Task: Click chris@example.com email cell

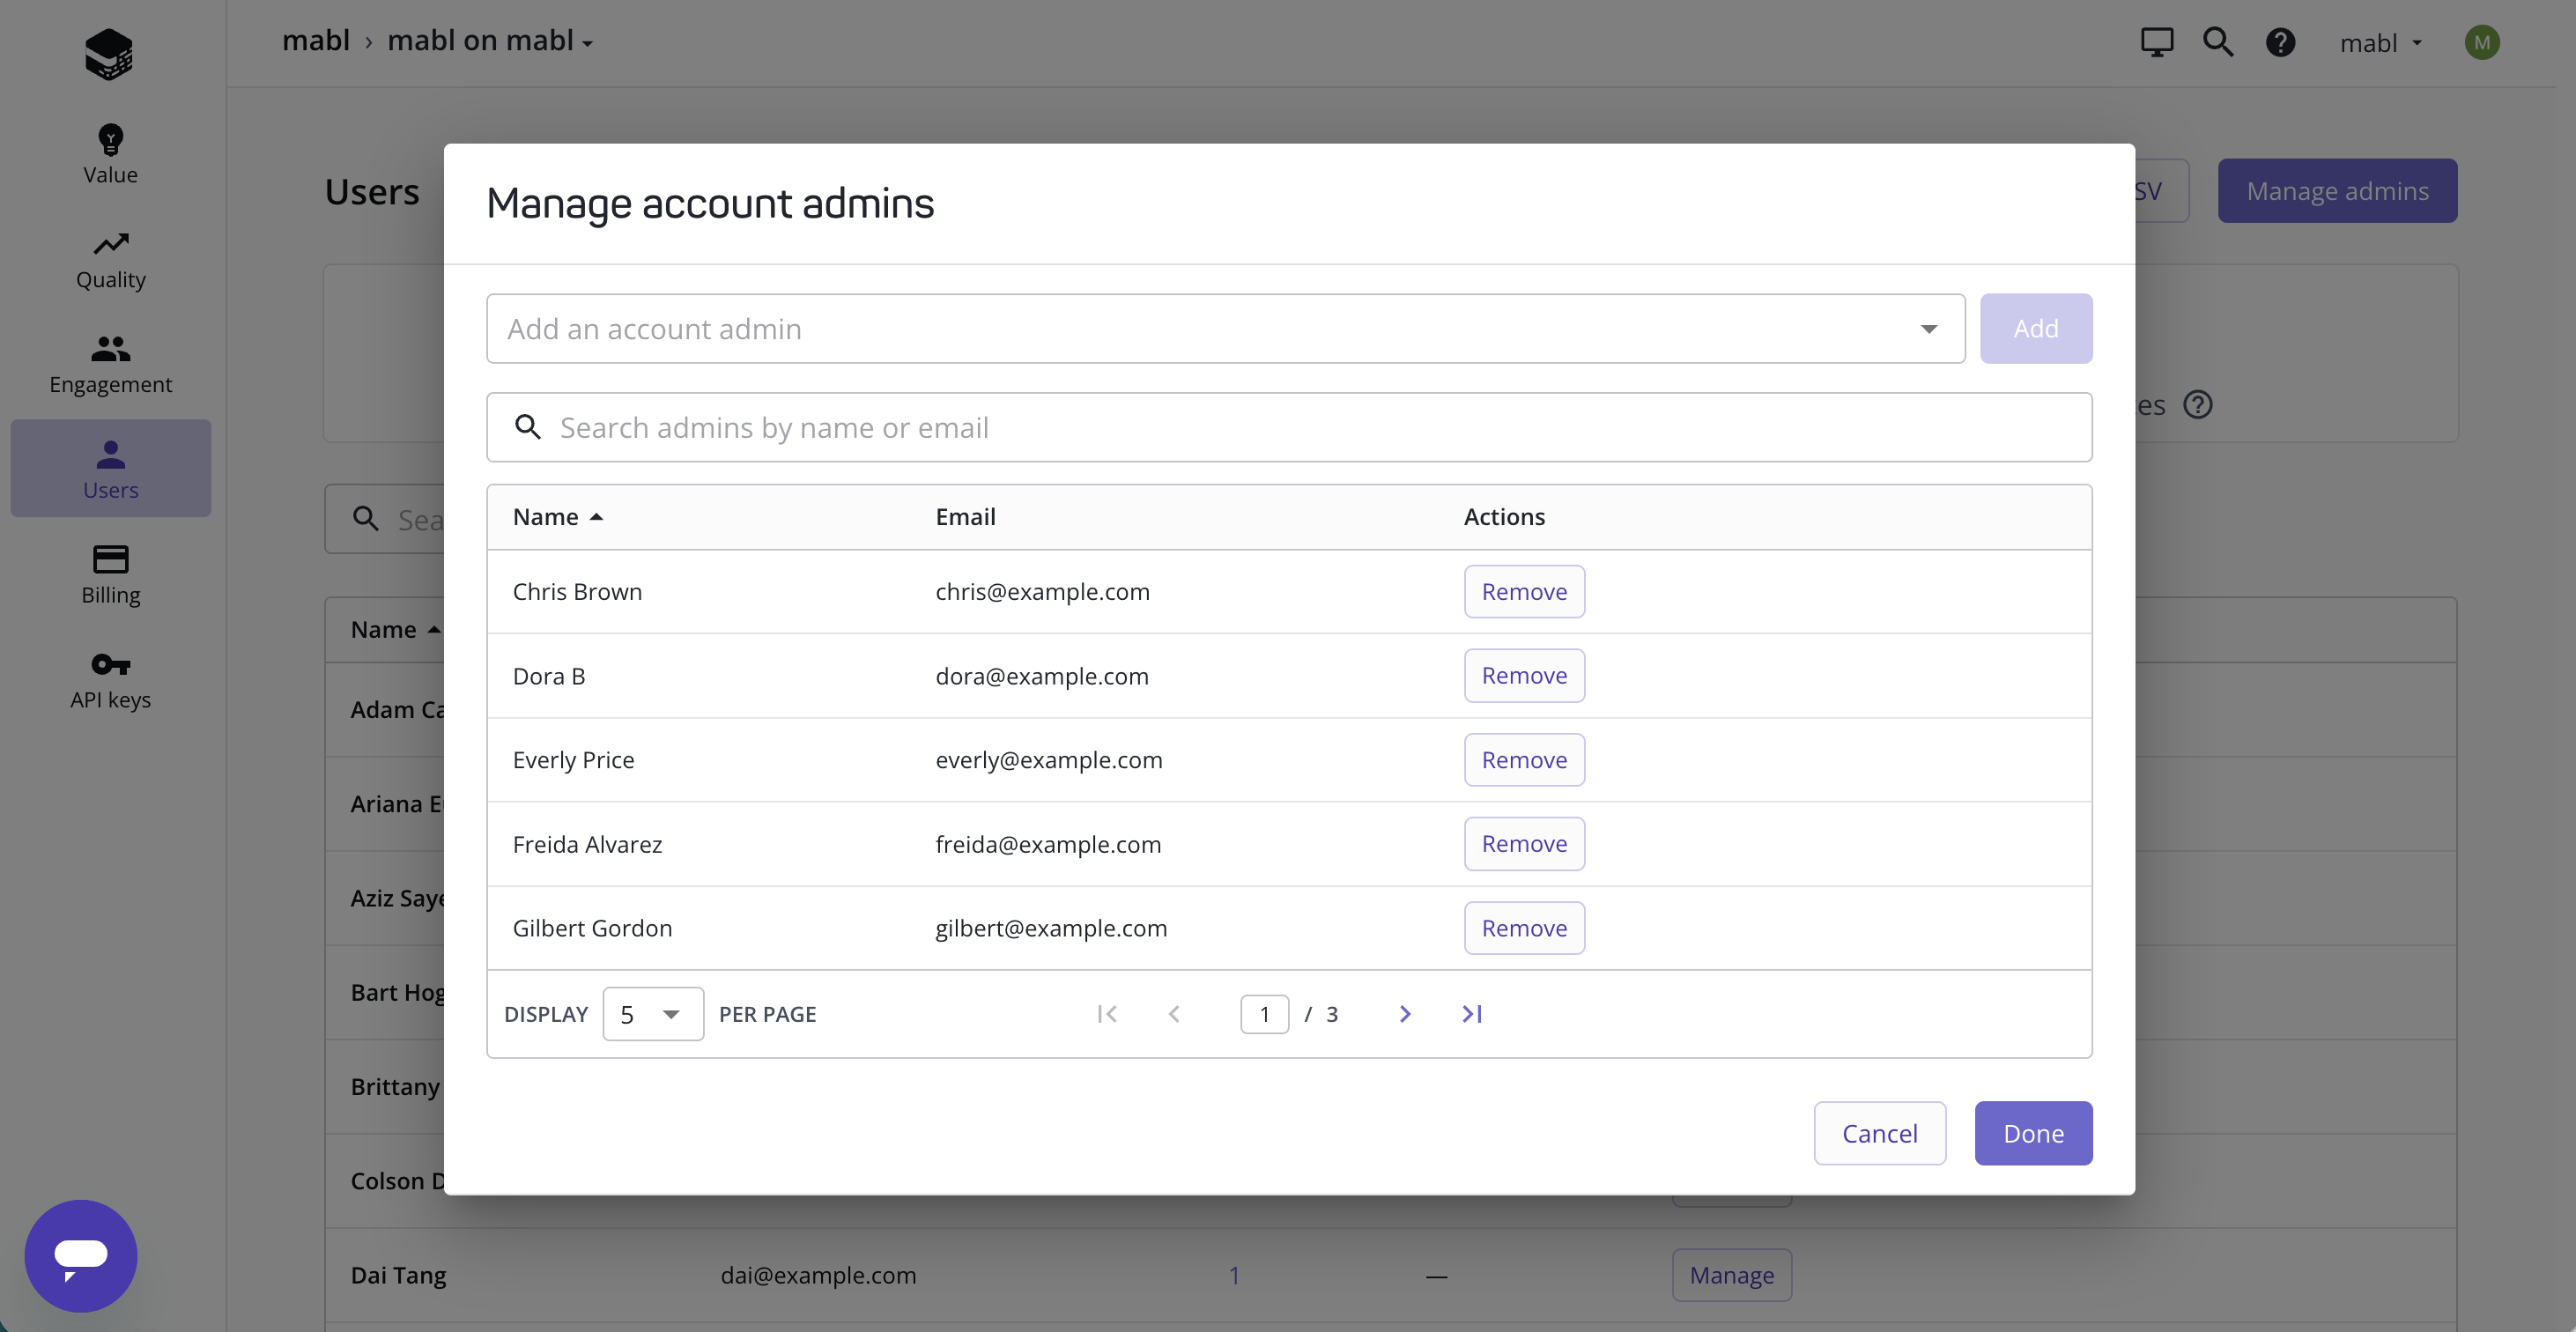Action: click(1042, 592)
